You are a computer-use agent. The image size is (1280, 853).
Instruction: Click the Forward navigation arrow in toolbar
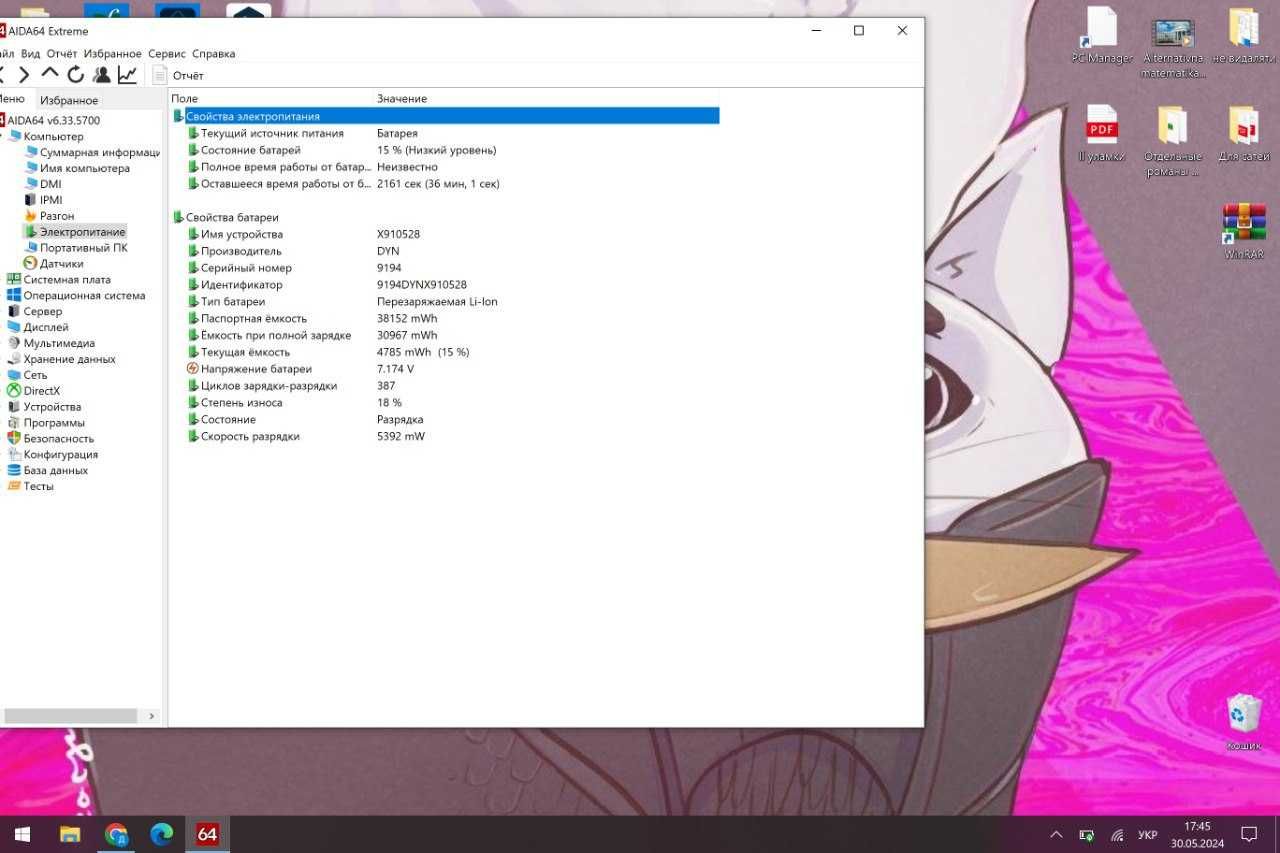25,75
